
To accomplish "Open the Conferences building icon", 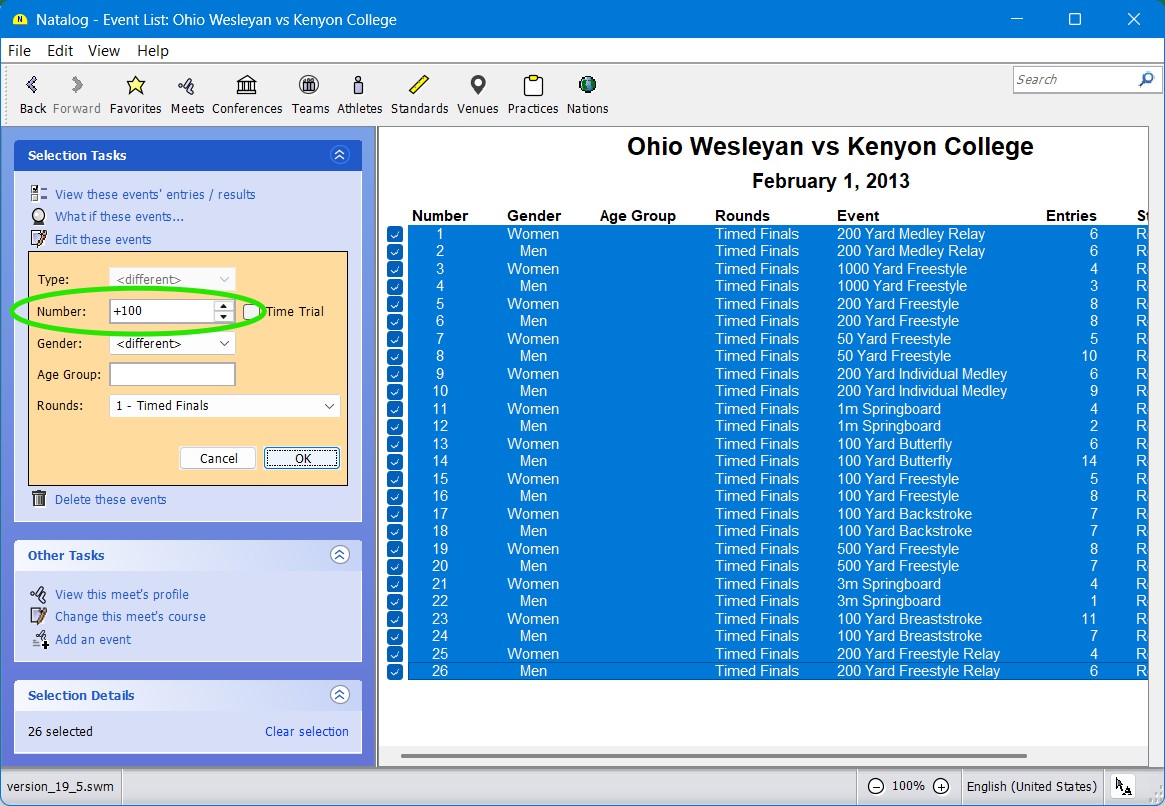I will click(247, 94).
